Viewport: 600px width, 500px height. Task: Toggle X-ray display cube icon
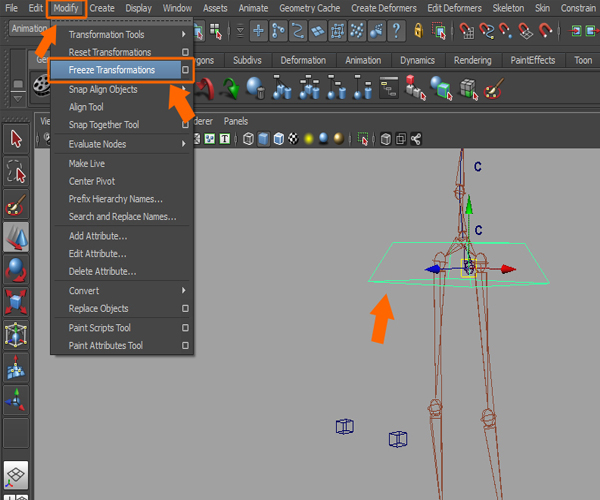coord(386,139)
